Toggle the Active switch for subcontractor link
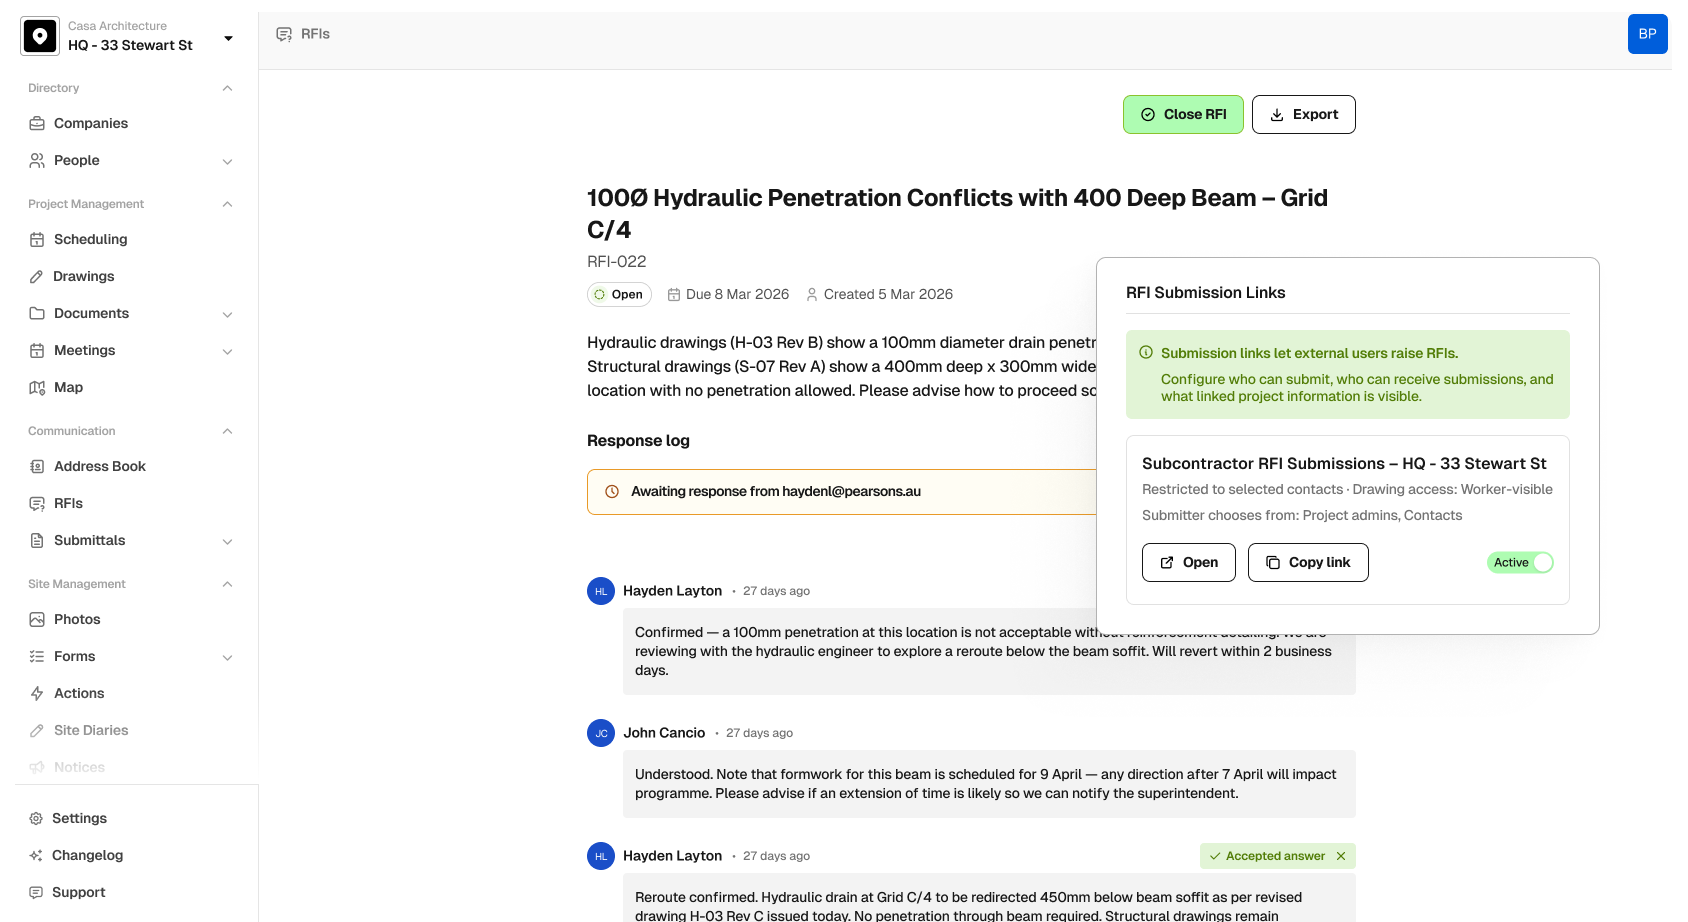The height and width of the screenshot is (922, 1688). 1520,562
